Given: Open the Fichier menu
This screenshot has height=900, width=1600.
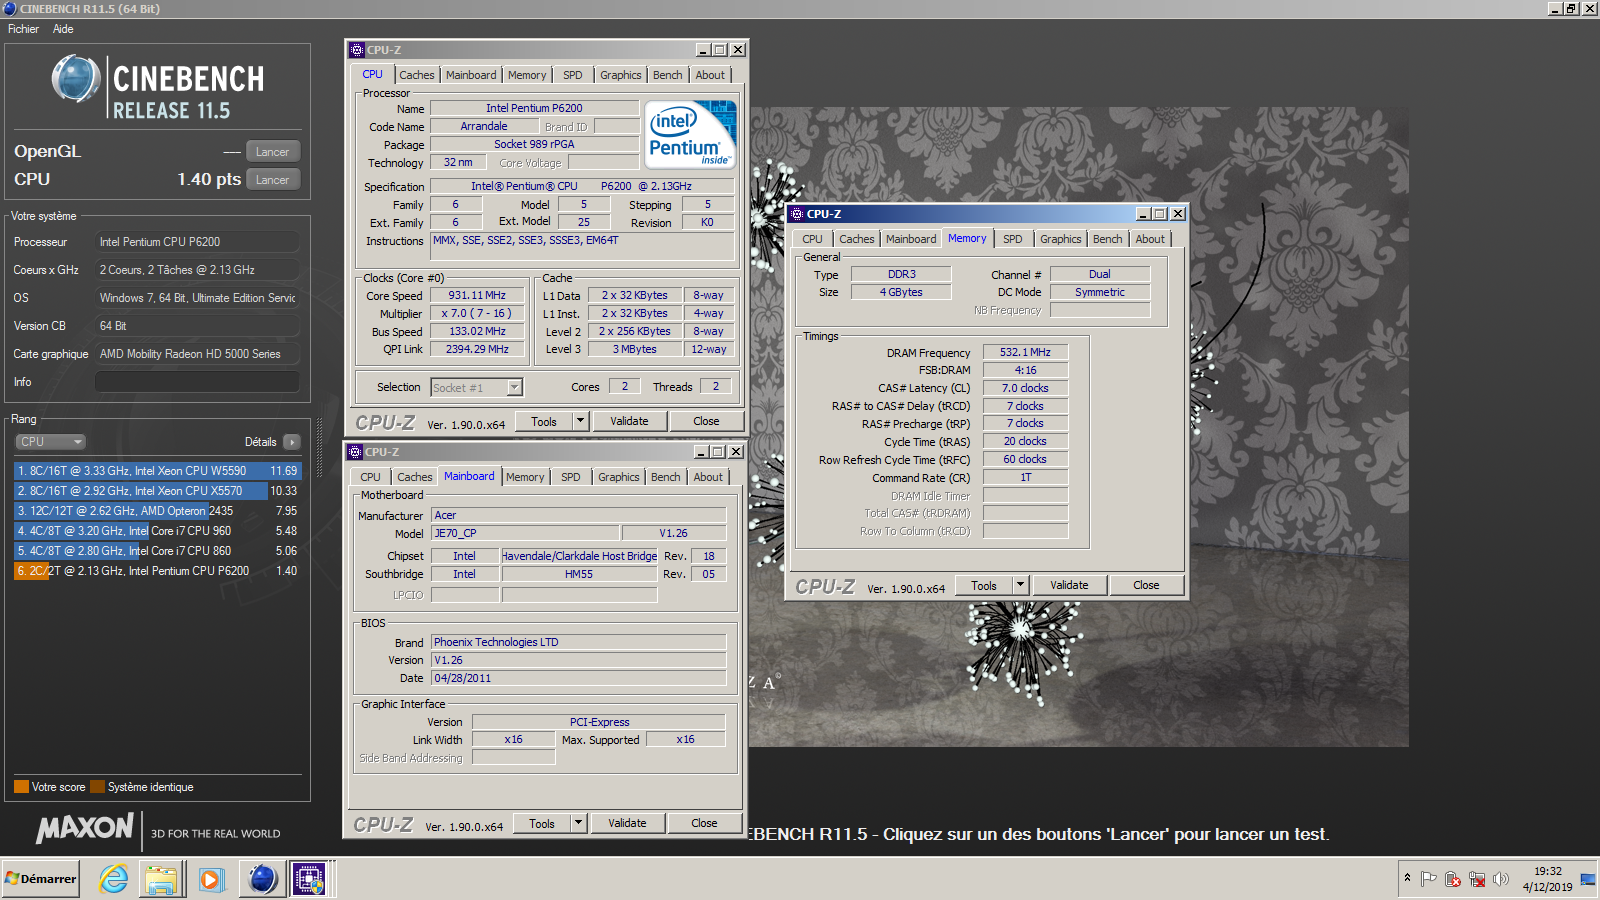Looking at the screenshot, I should [23, 29].
